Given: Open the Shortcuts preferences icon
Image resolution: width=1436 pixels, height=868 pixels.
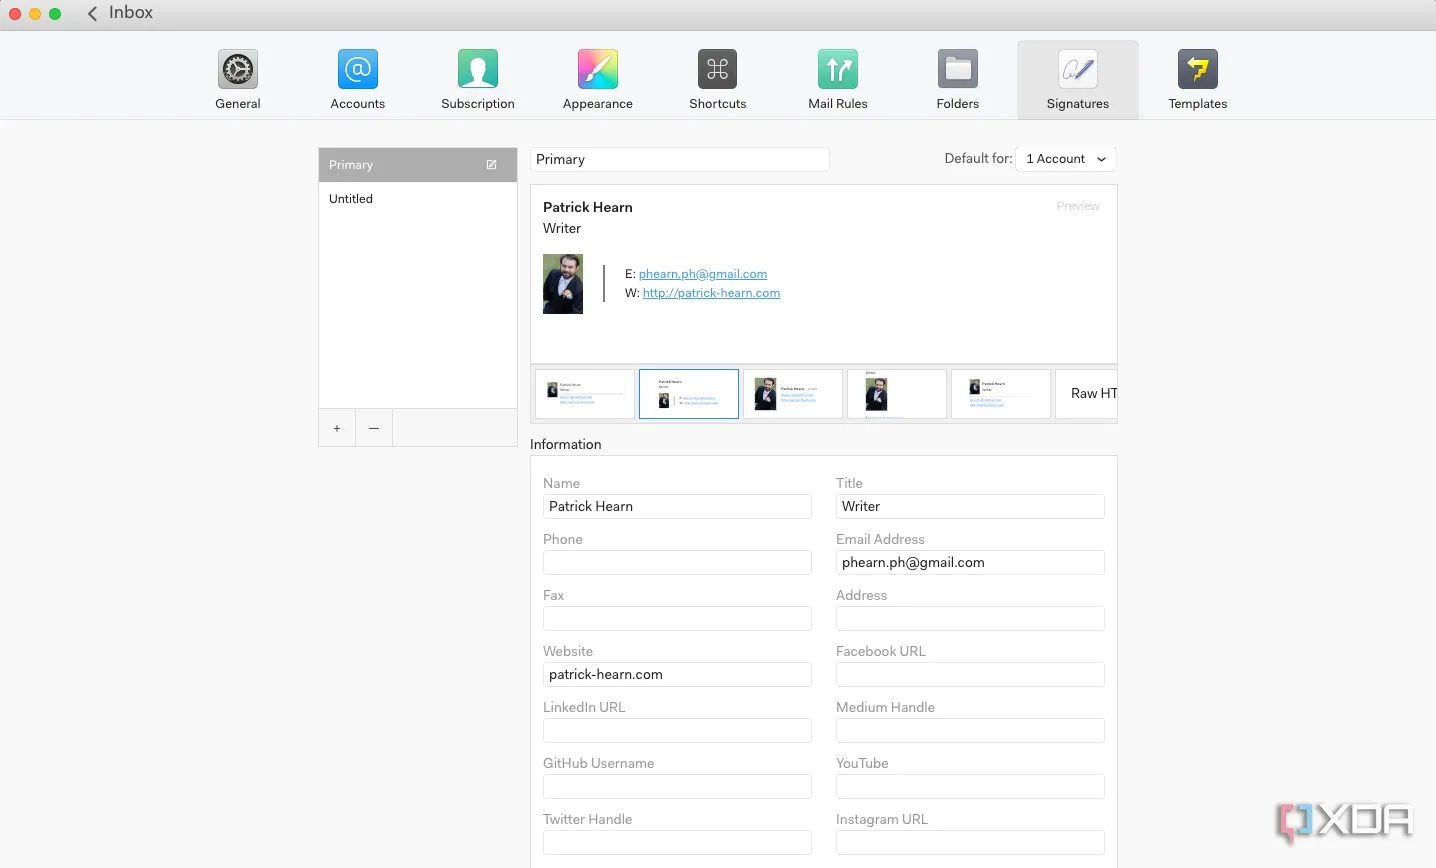Looking at the screenshot, I should (718, 69).
